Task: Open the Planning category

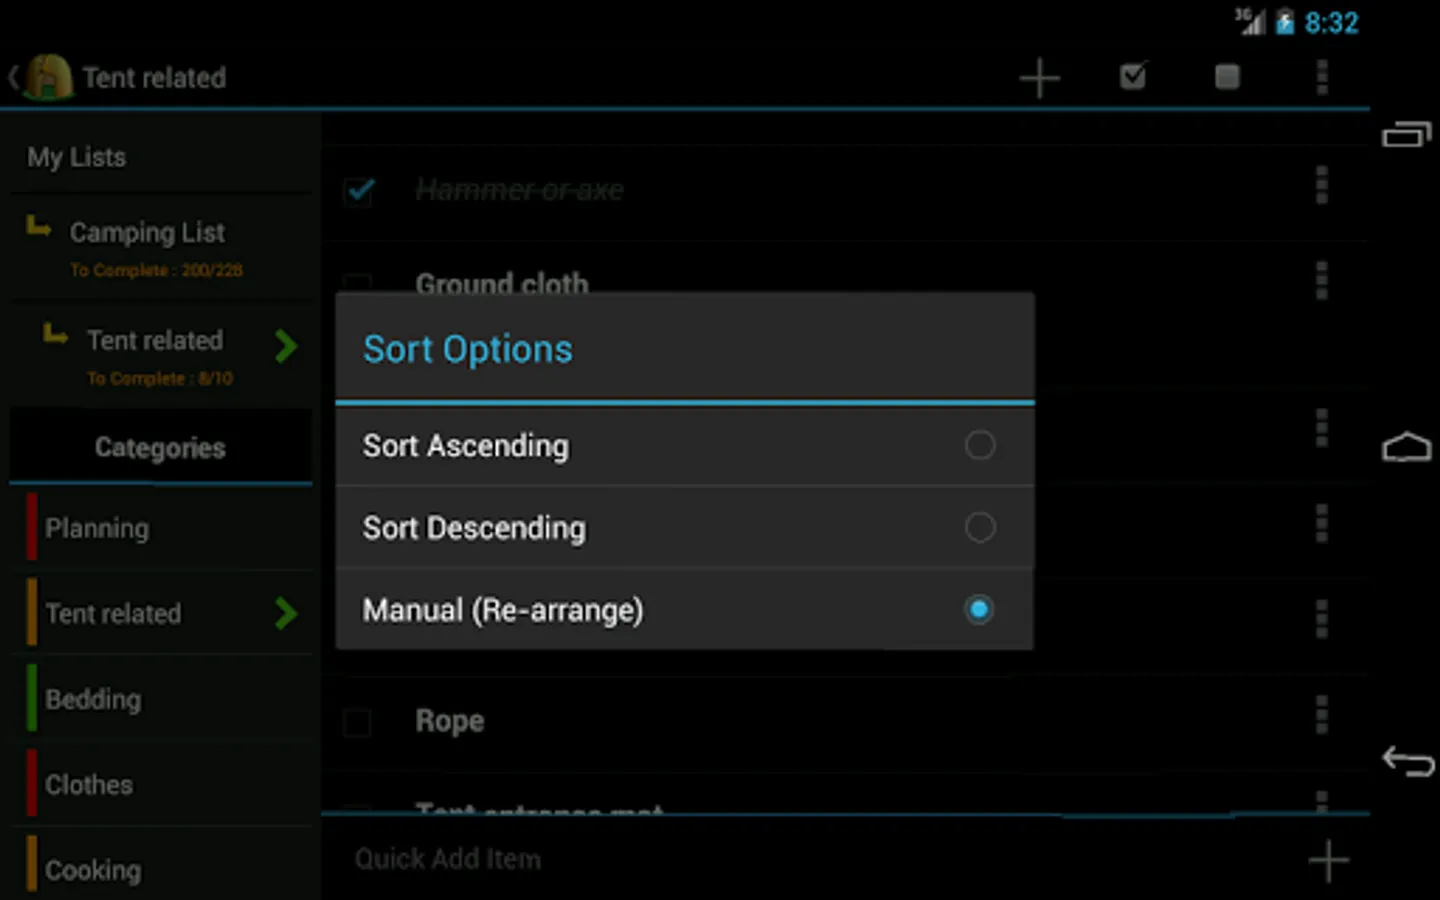Action: pos(97,528)
